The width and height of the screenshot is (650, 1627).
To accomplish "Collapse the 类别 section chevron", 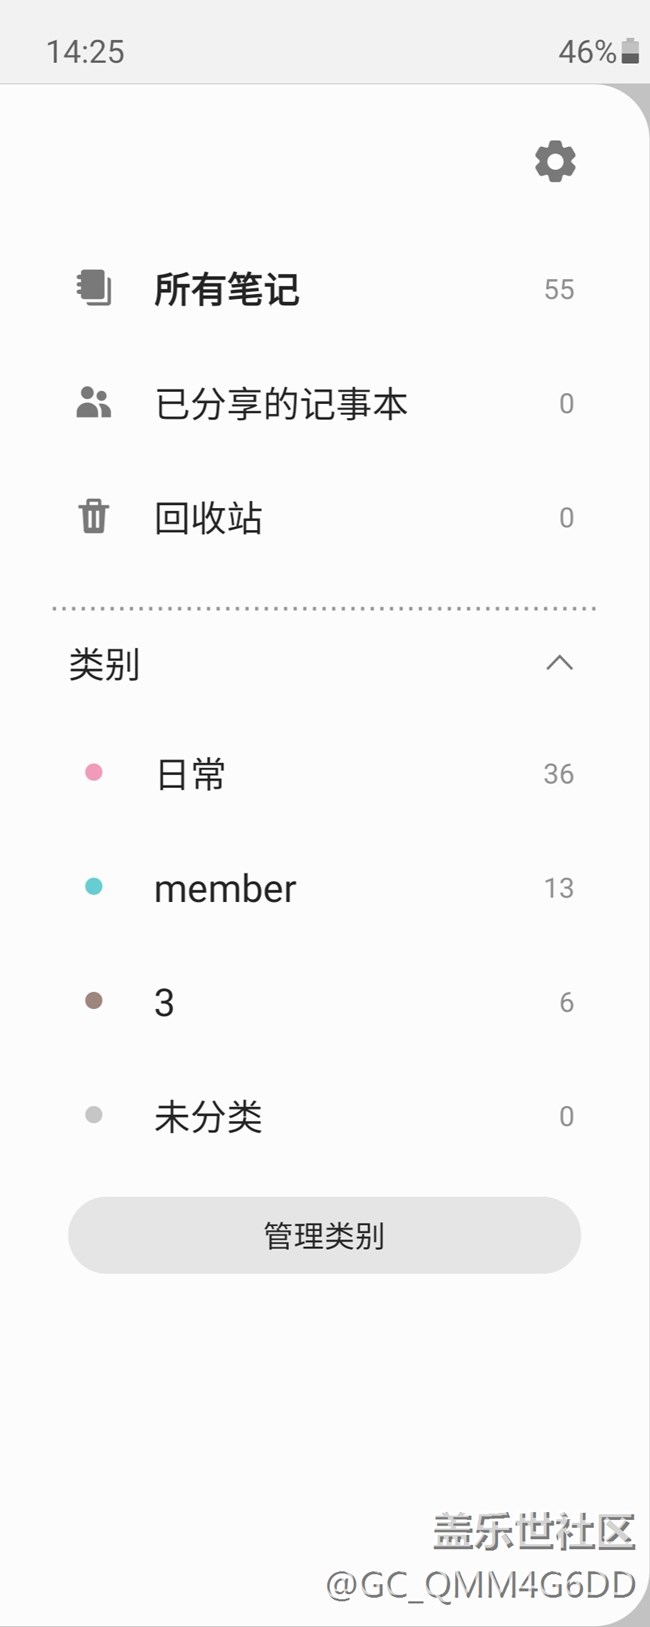I will 559,662.
